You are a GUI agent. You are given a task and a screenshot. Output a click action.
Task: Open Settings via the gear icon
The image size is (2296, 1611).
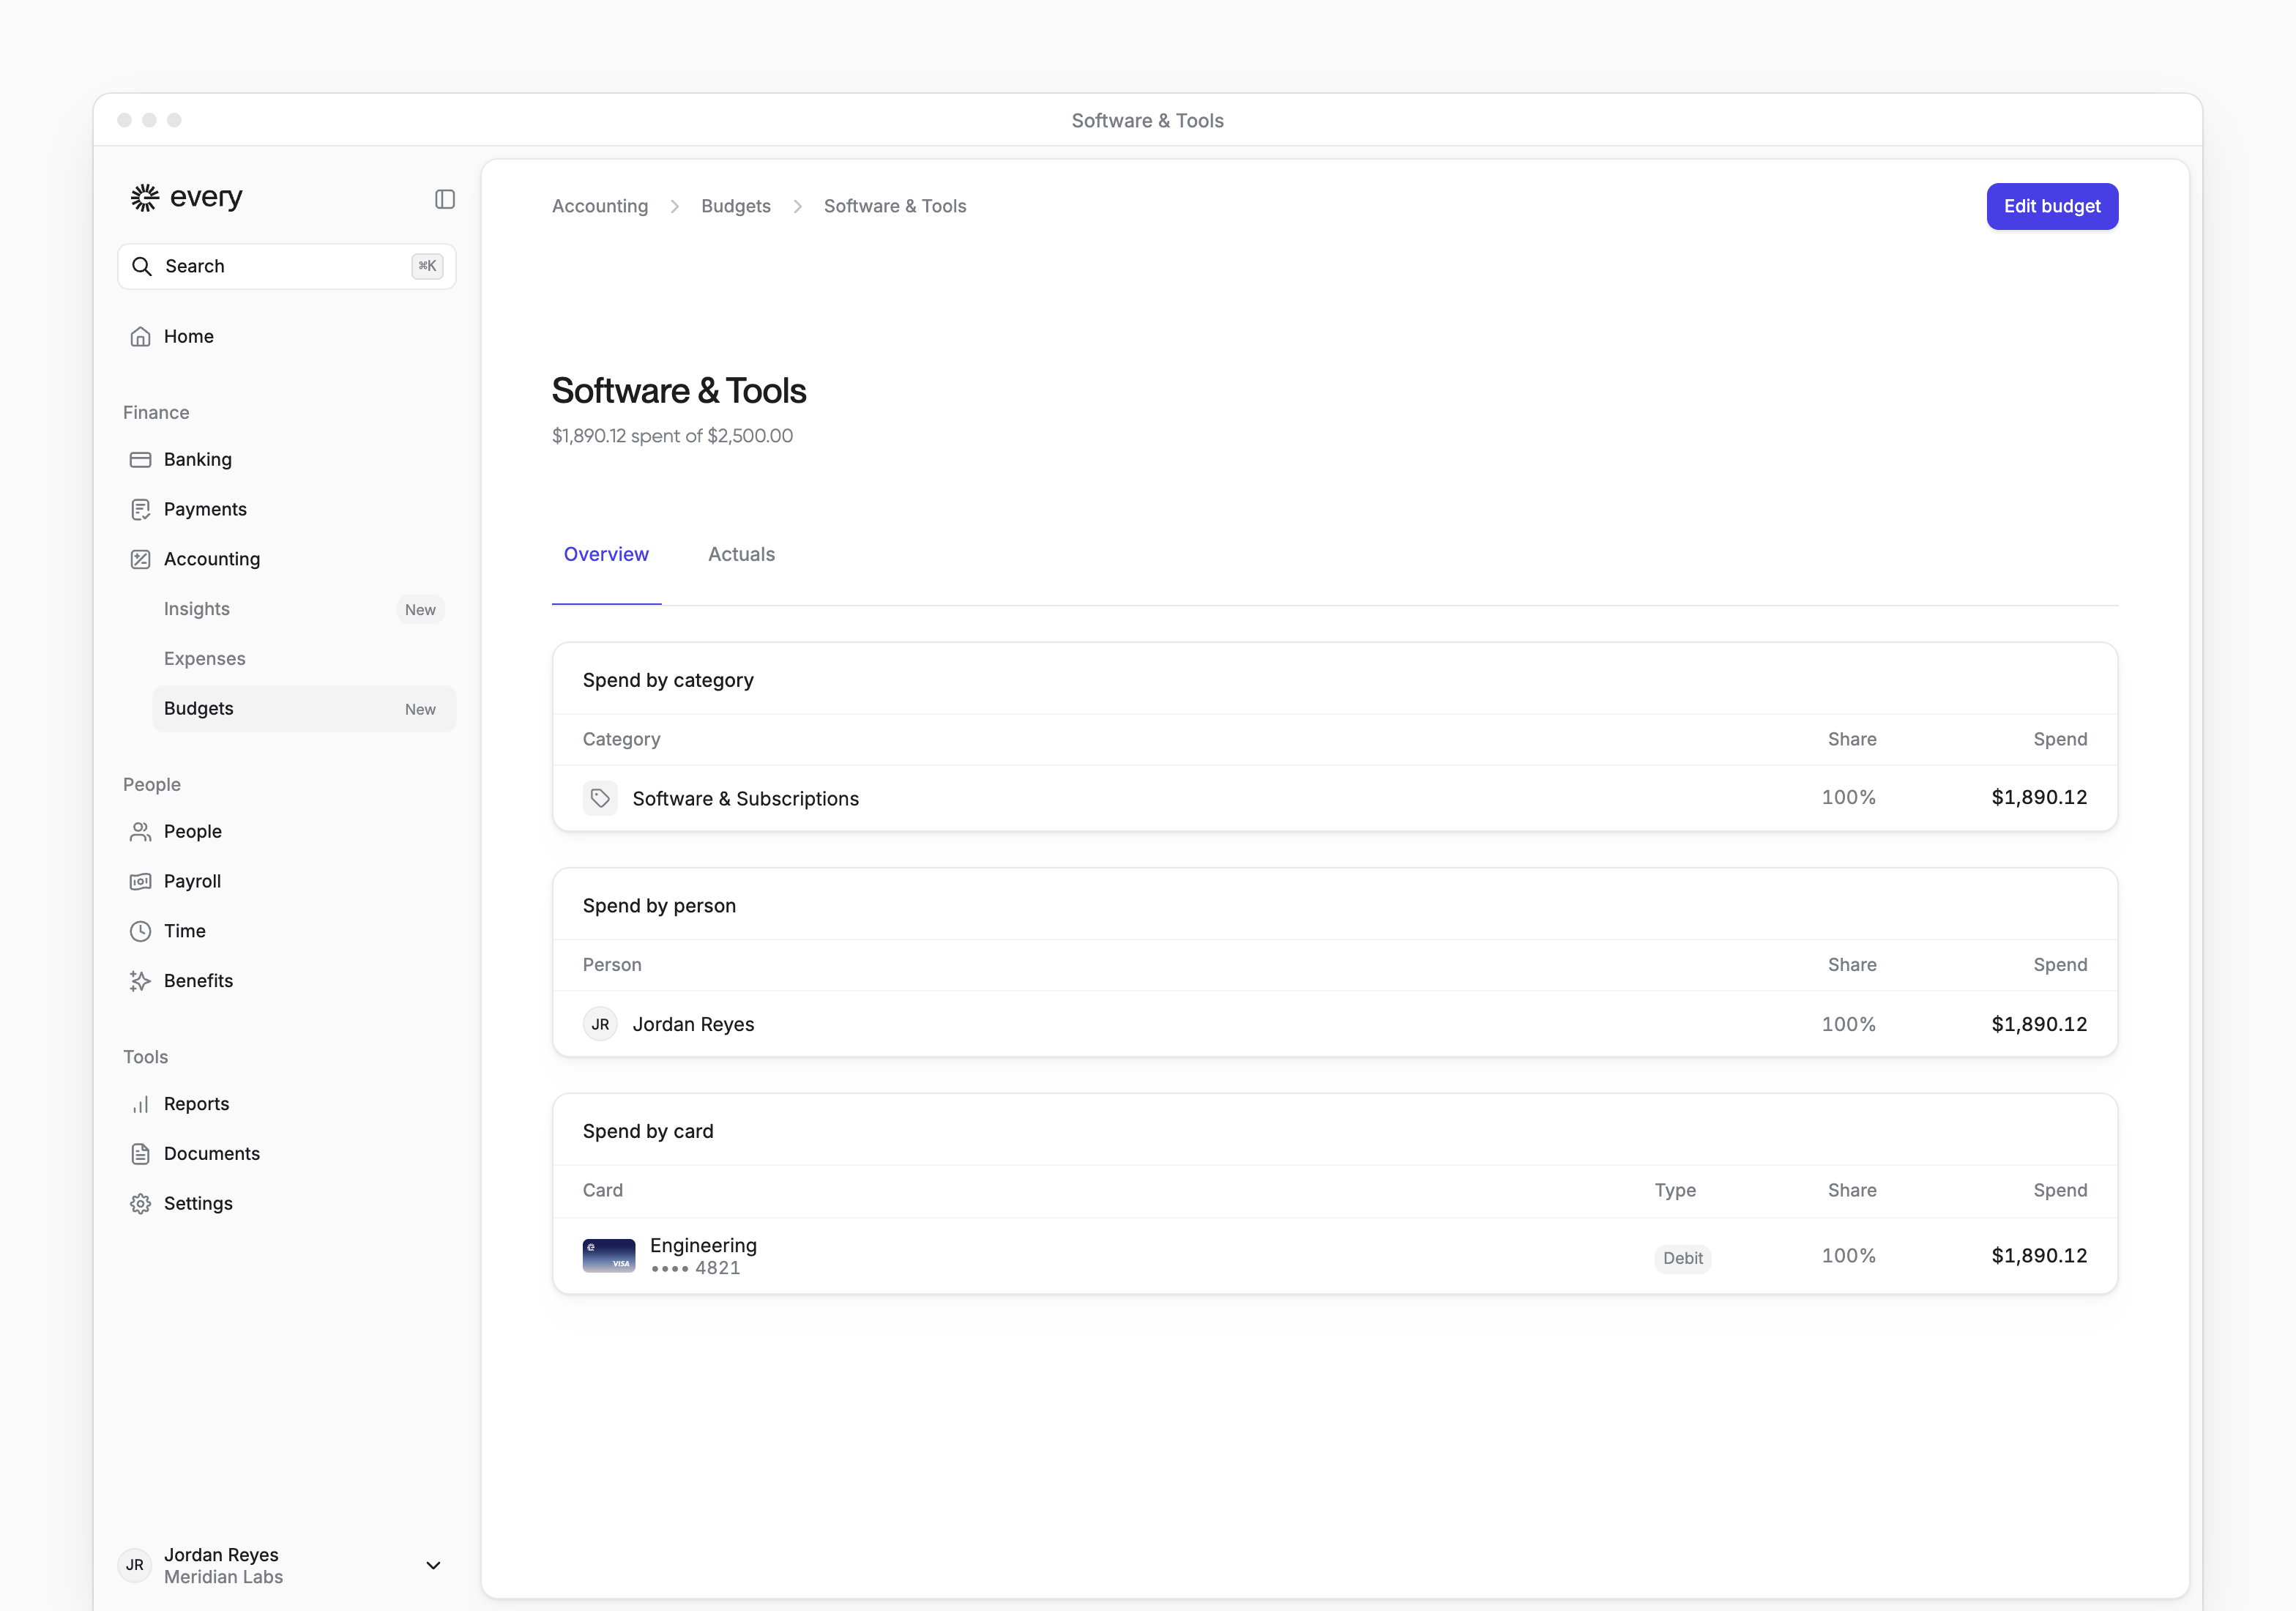point(140,1204)
